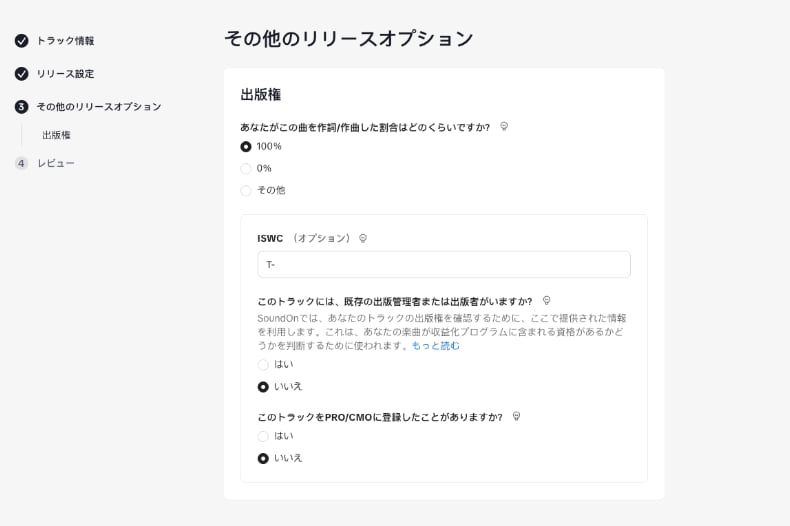This screenshot has height=526, width=790.
Task: Select いいえ for existing publisher question
Action: (x=263, y=386)
